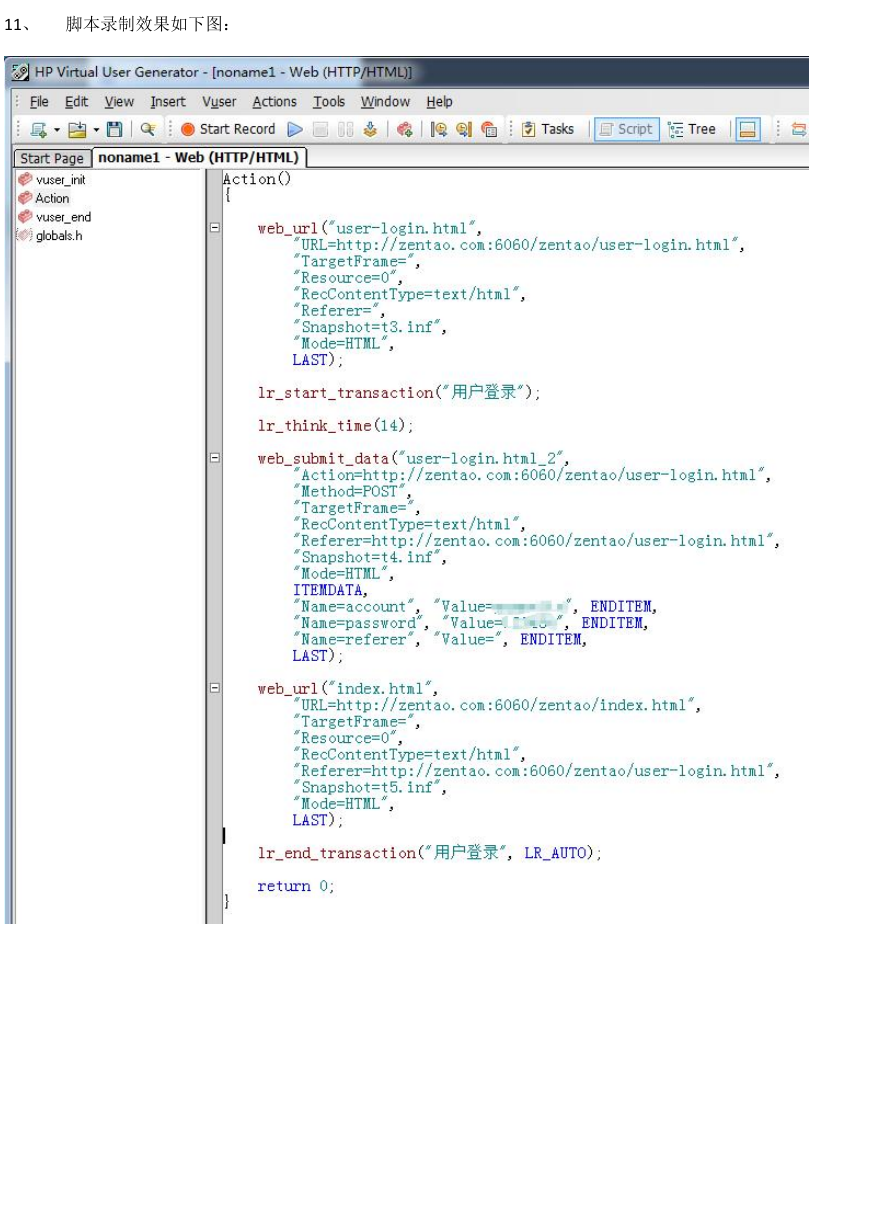Open globals.h in the script tree
The height and width of the screenshot is (1228, 869).
59,236
